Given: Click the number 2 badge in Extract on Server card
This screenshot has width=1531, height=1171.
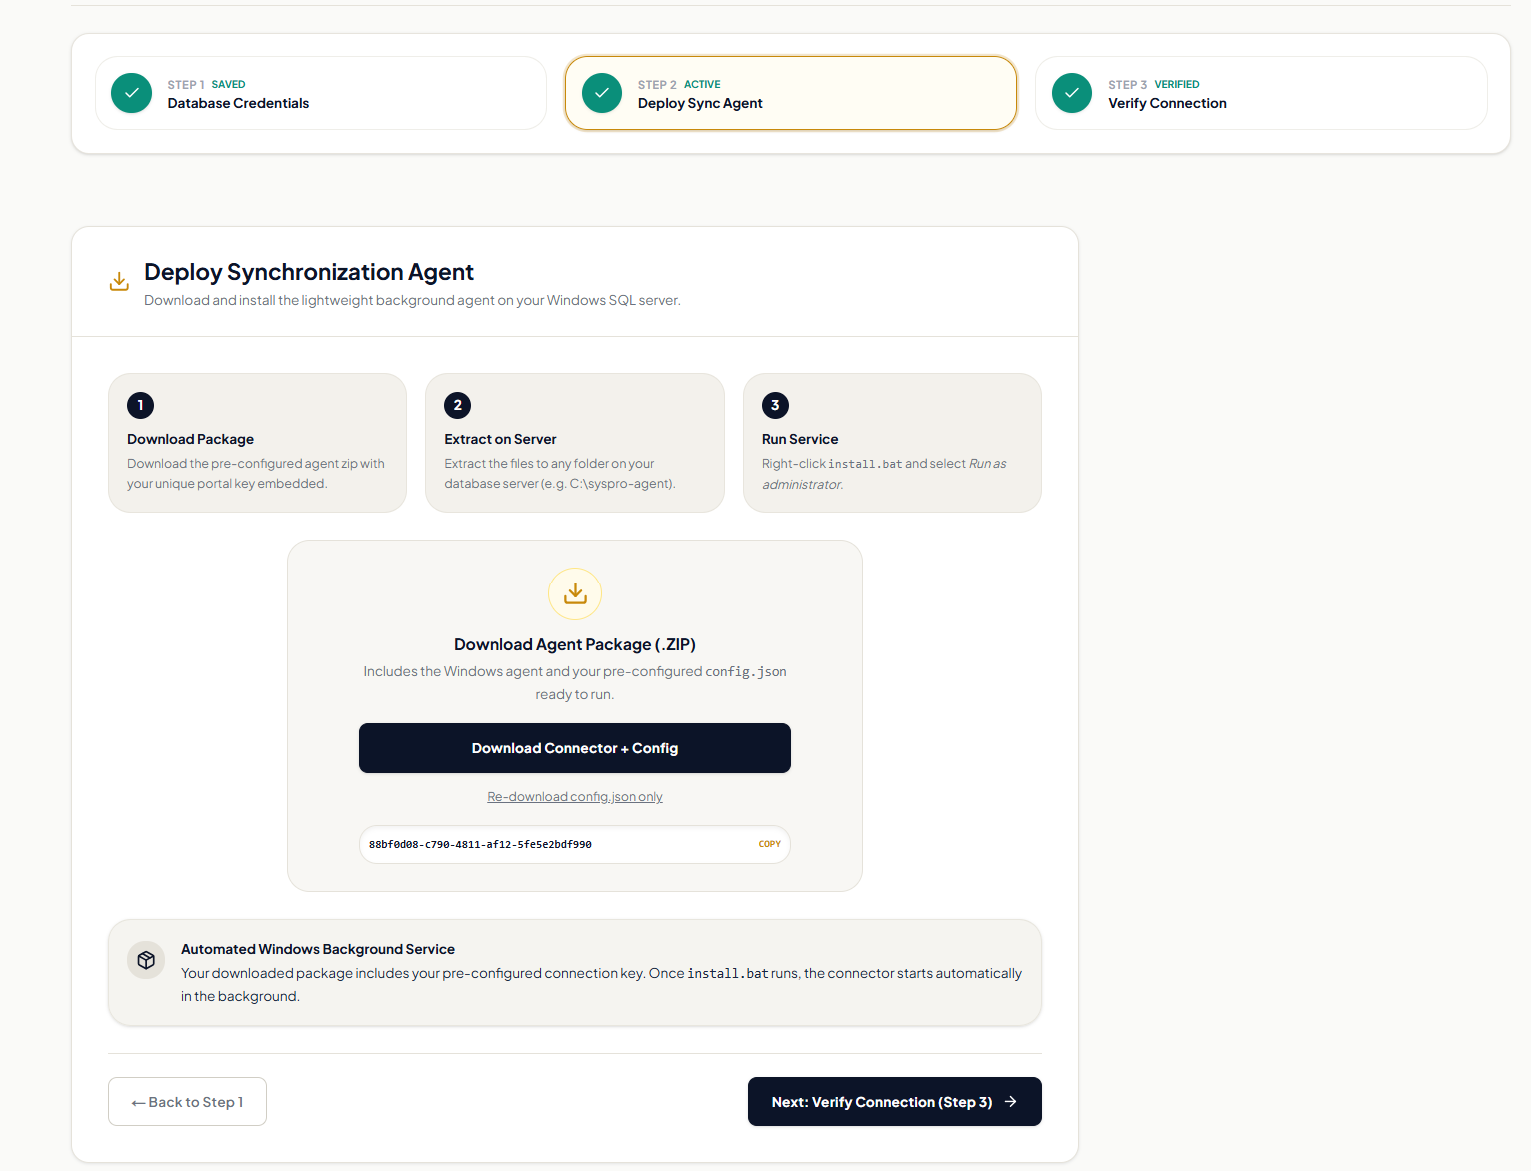Looking at the screenshot, I should coord(457,405).
